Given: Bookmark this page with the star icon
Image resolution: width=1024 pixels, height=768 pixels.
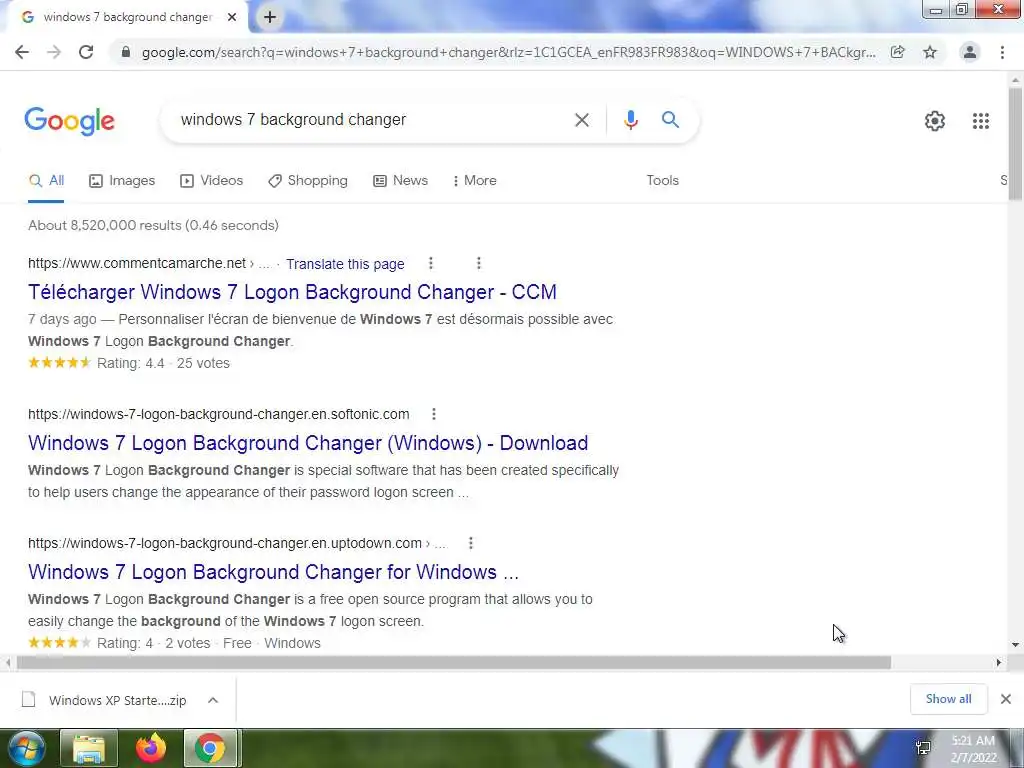Looking at the screenshot, I should (x=930, y=52).
